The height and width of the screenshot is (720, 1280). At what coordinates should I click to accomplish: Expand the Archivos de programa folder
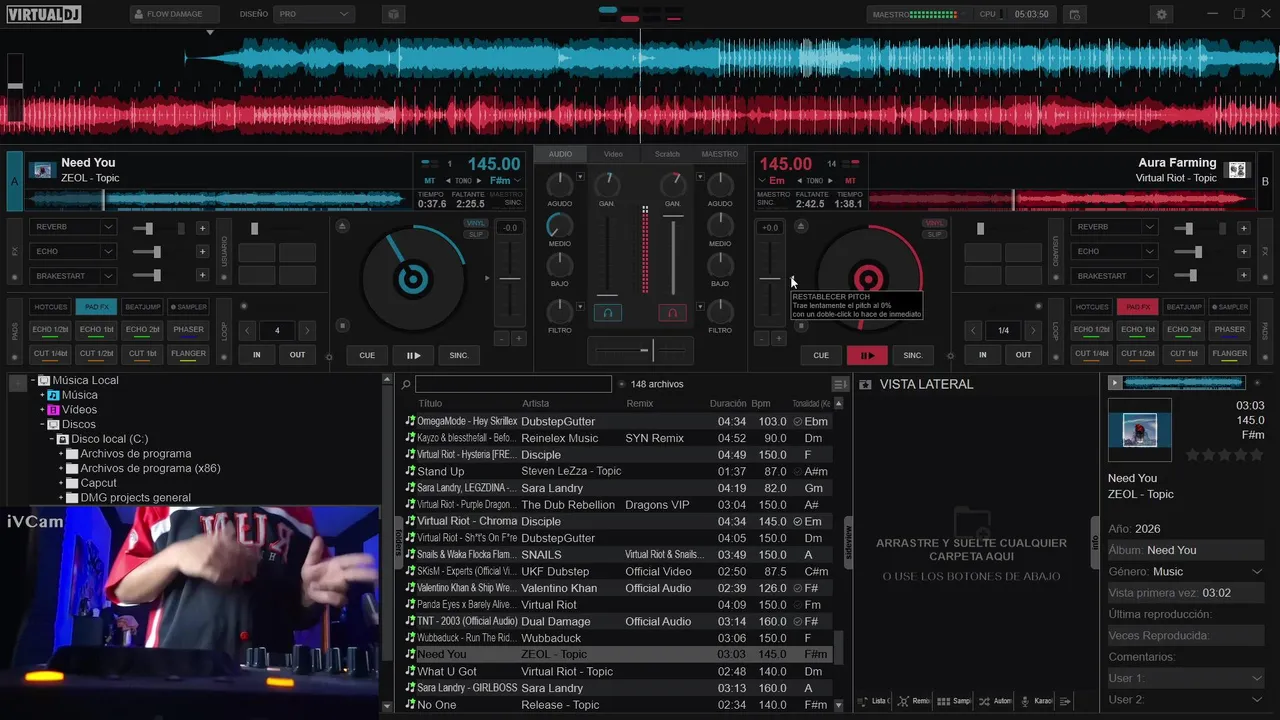pyautogui.click(x=61, y=454)
